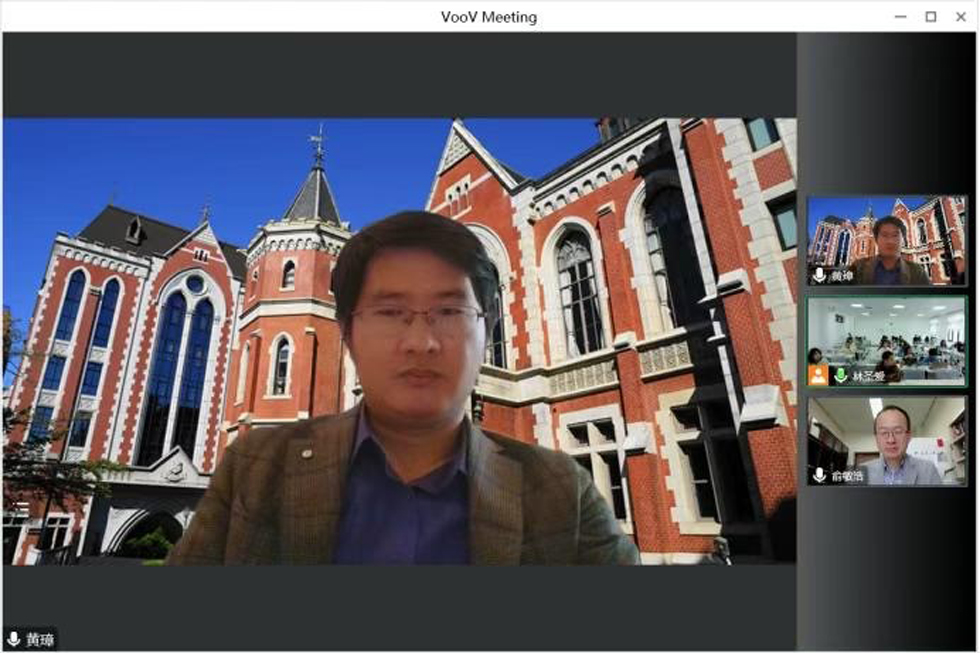This screenshot has height=653, width=980.
Task: Click the VooV Meeting title bar text
Action: click(489, 17)
